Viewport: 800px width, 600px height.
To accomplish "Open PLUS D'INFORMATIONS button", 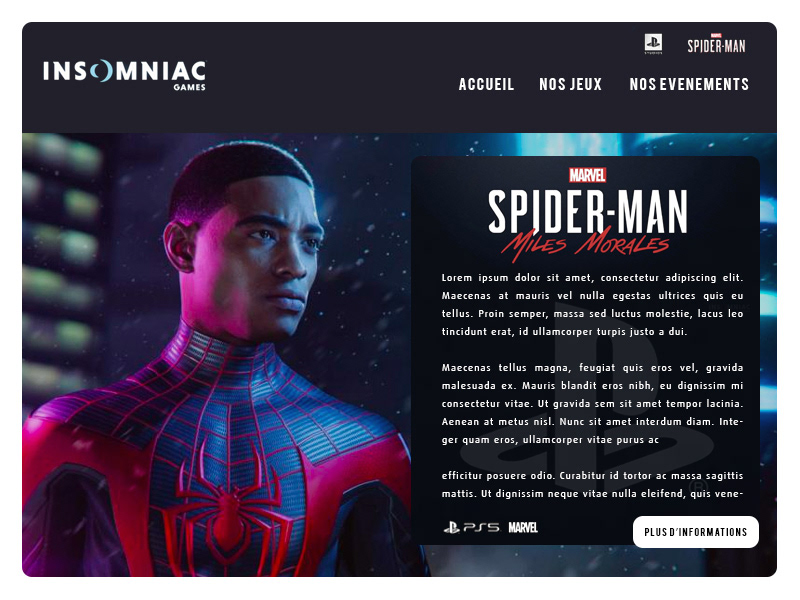I will click(695, 532).
